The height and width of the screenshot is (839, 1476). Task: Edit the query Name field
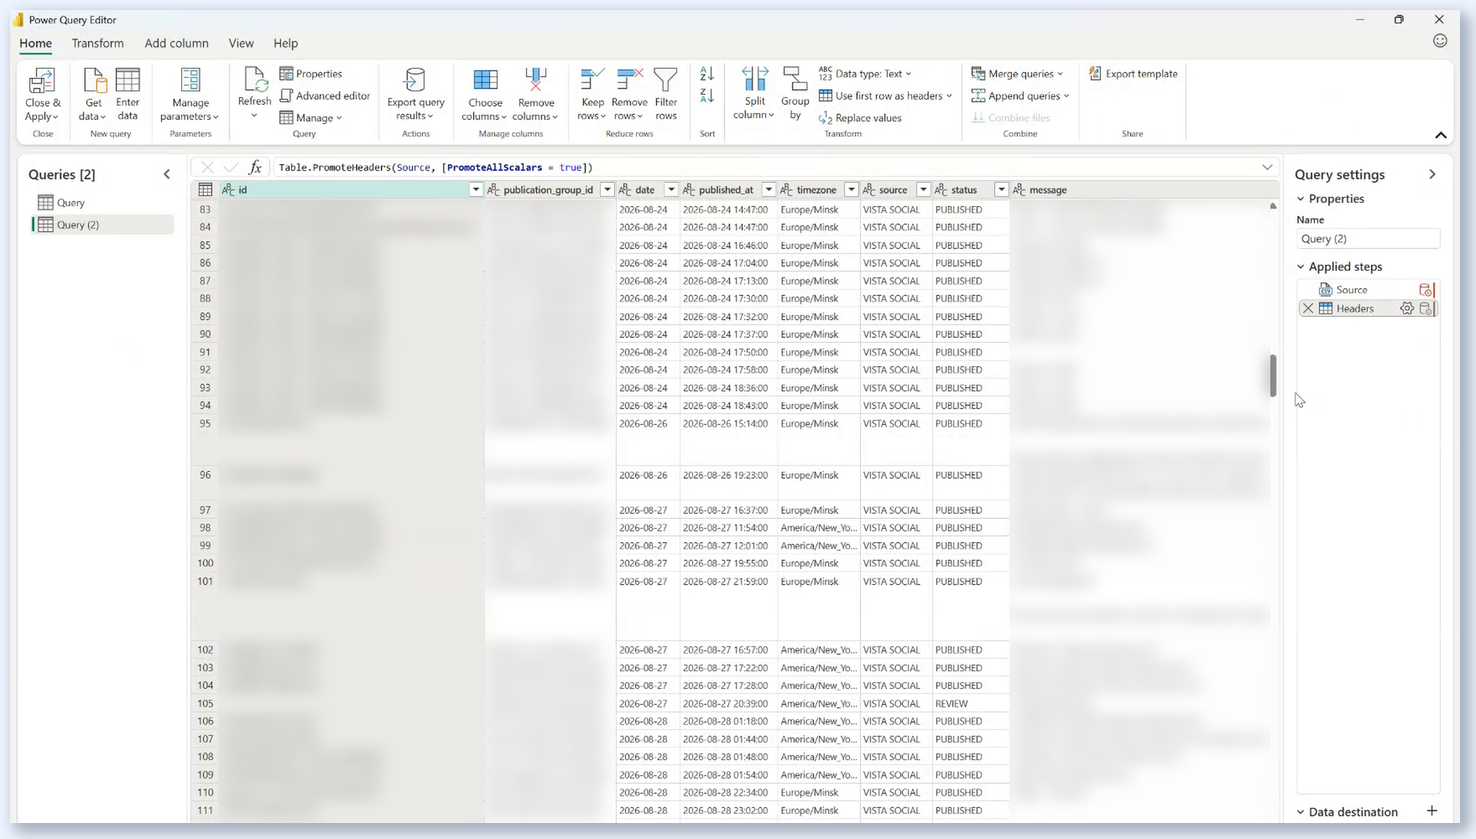(1368, 239)
